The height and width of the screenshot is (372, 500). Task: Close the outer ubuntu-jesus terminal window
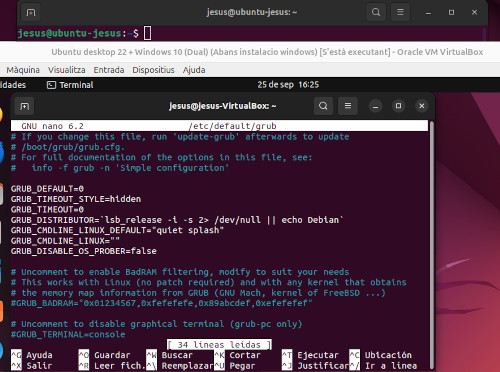475,13
